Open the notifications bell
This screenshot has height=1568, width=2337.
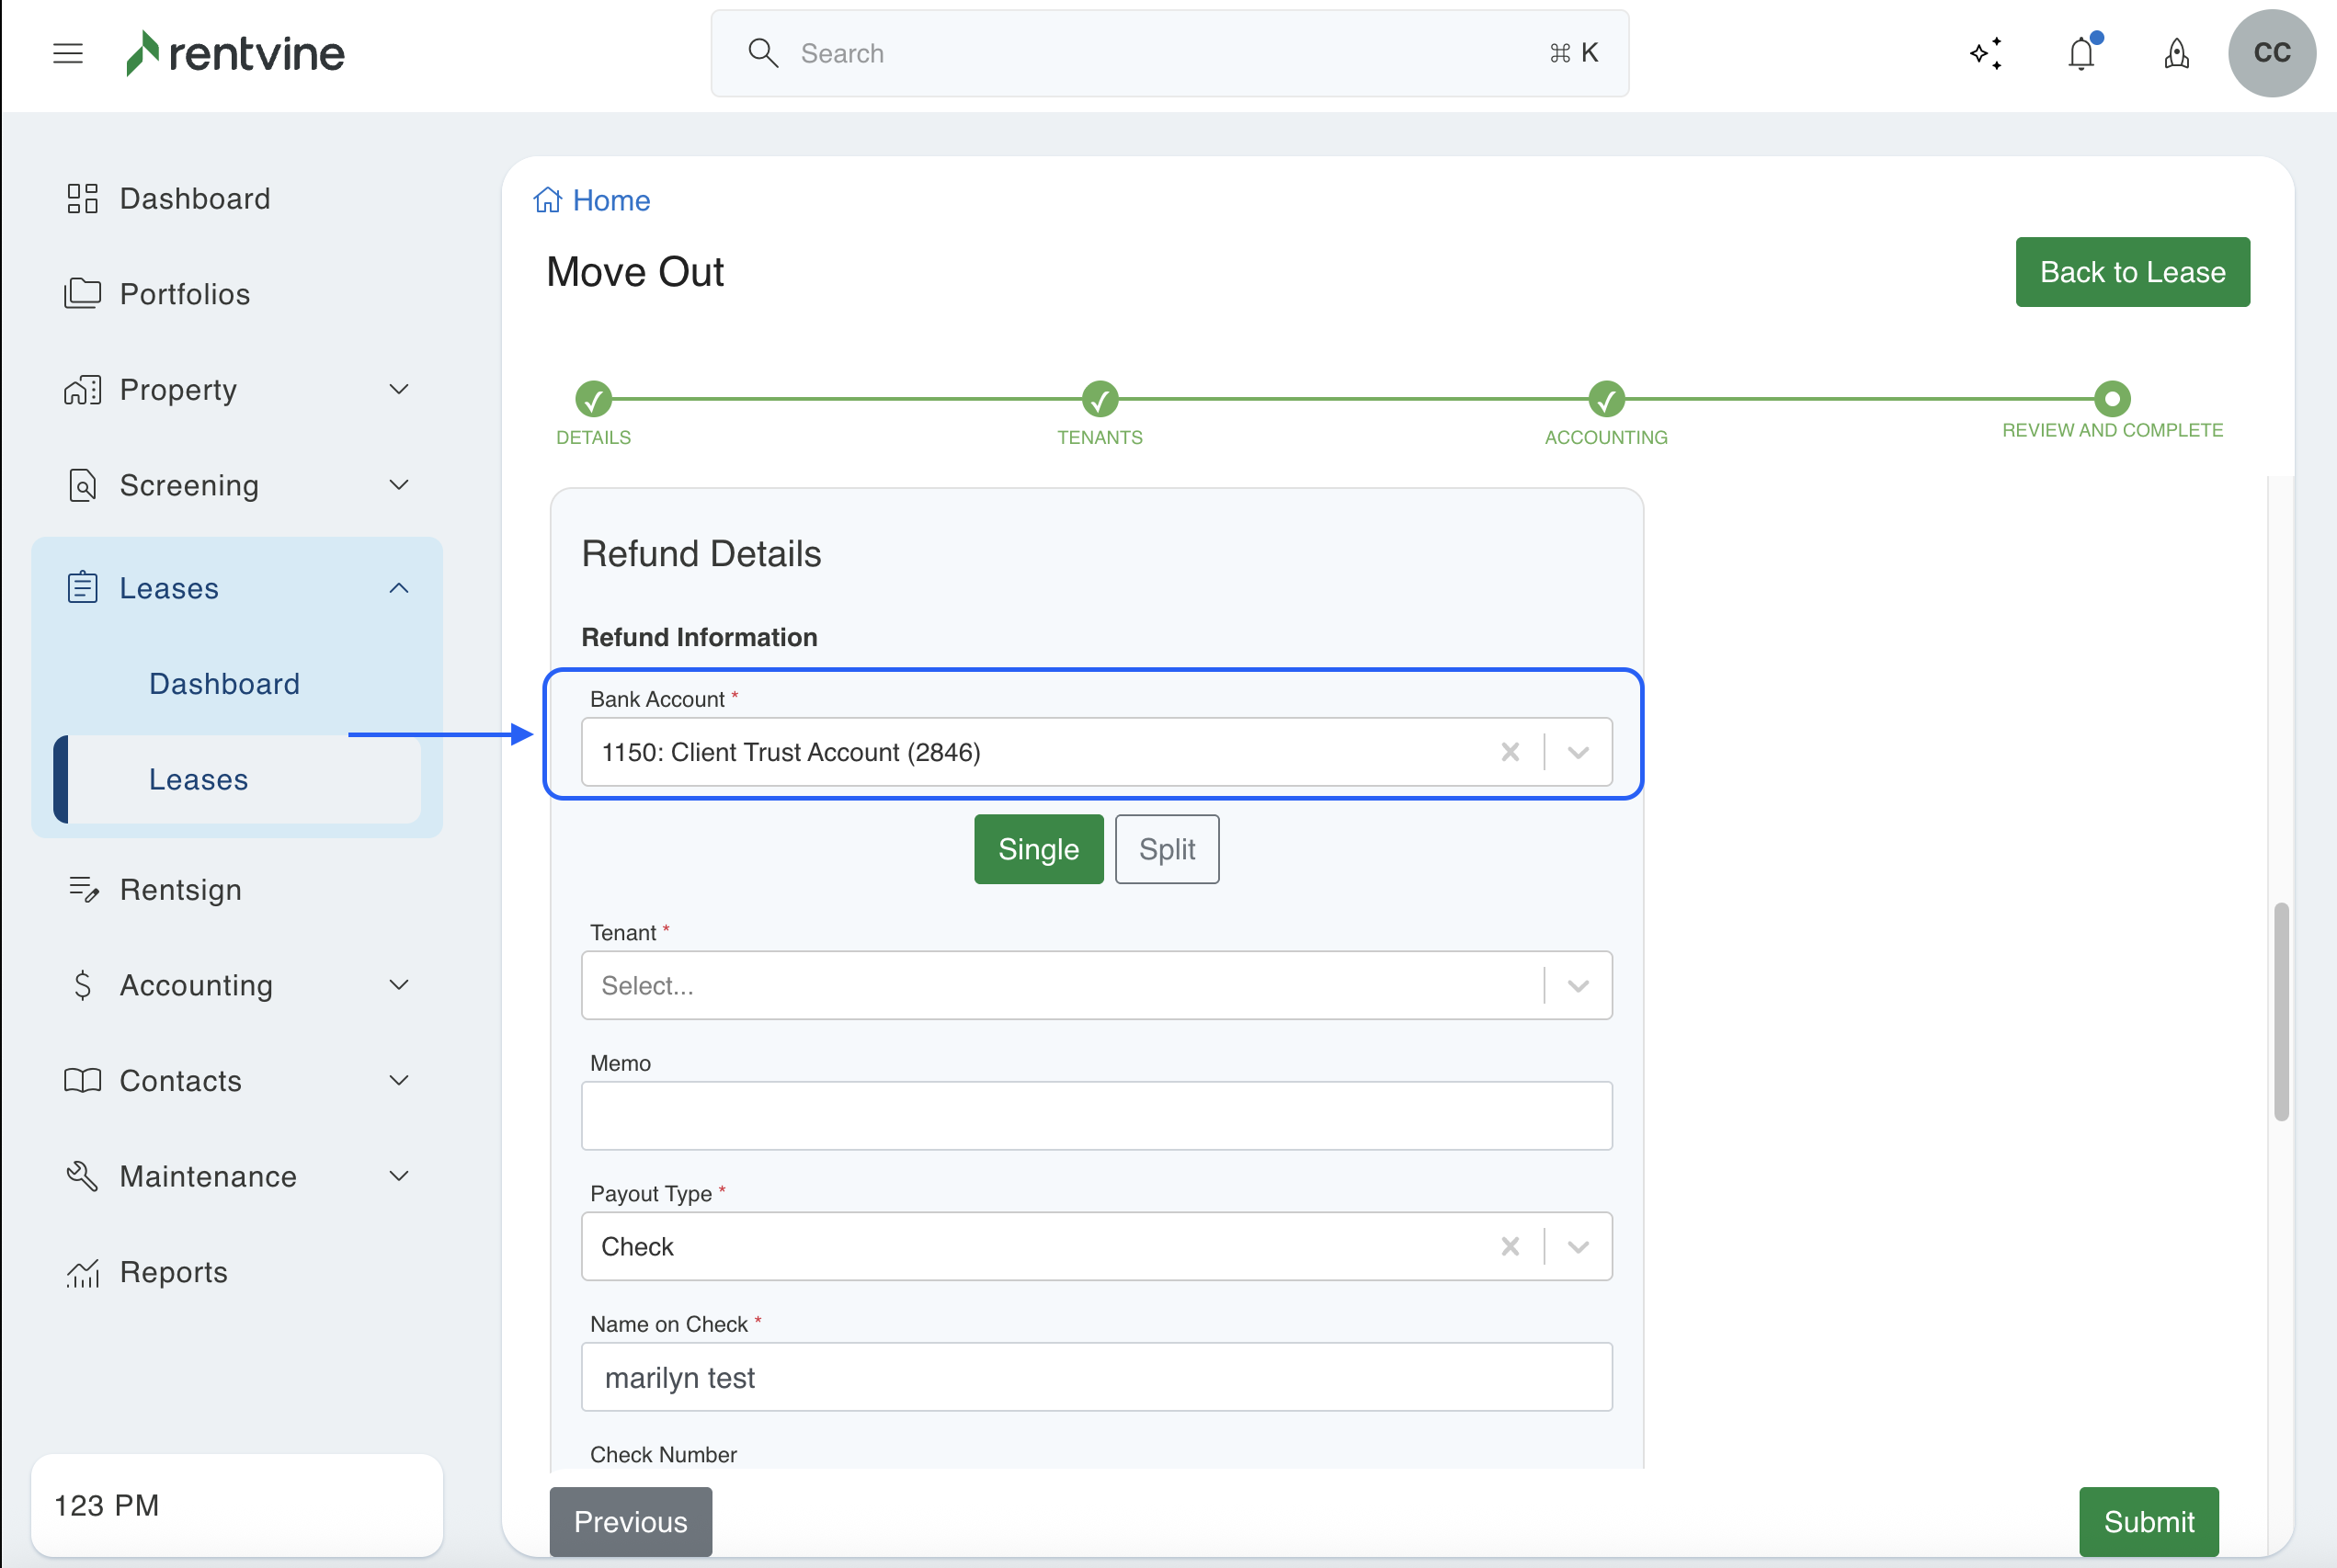(x=2081, y=53)
